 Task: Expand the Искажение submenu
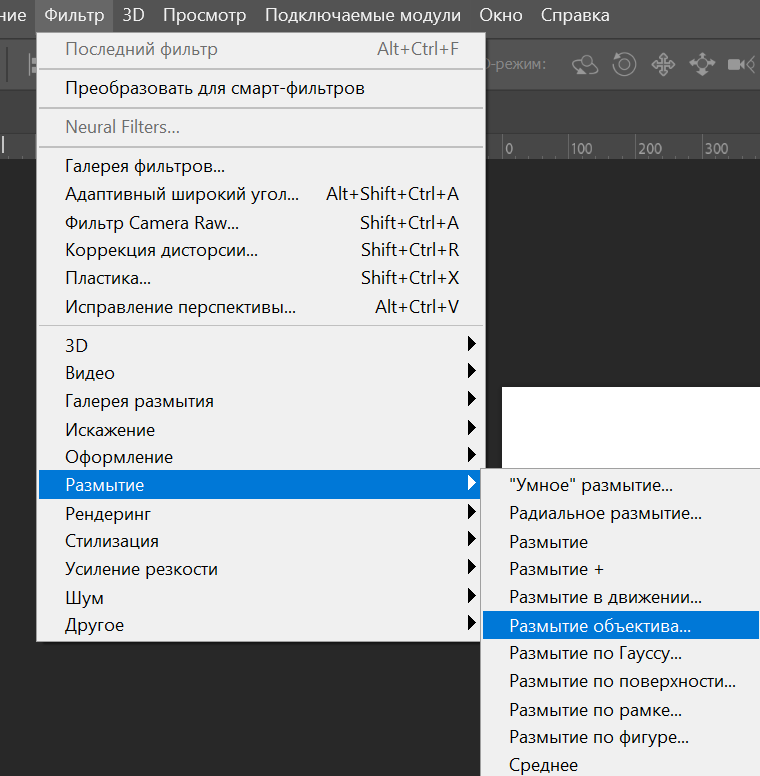click(261, 430)
